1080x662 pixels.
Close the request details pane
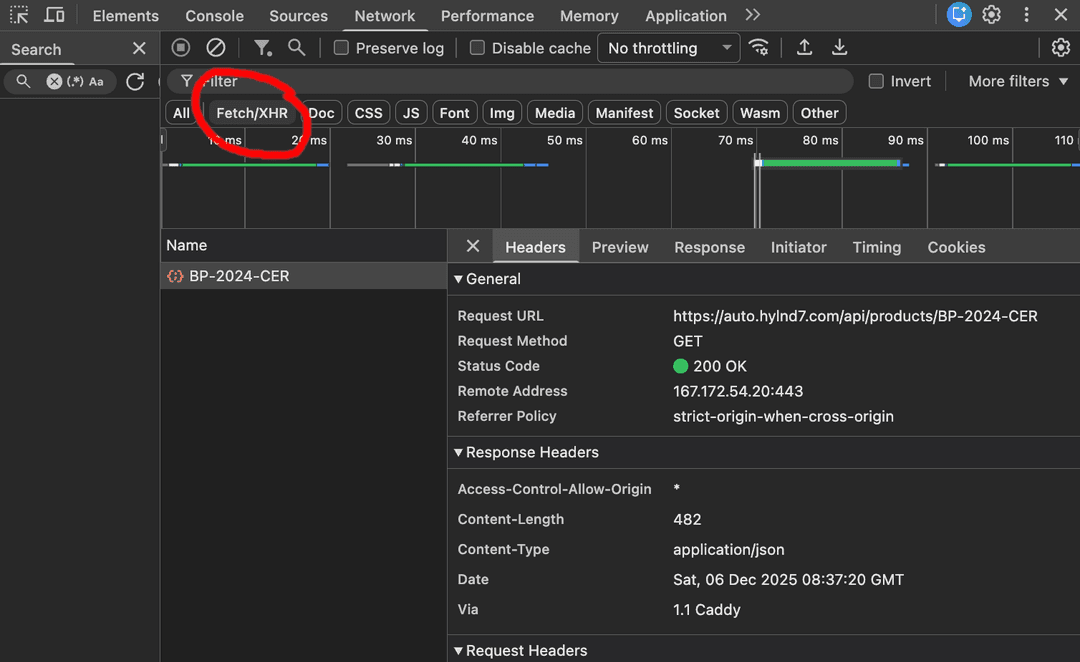pyautogui.click(x=472, y=246)
